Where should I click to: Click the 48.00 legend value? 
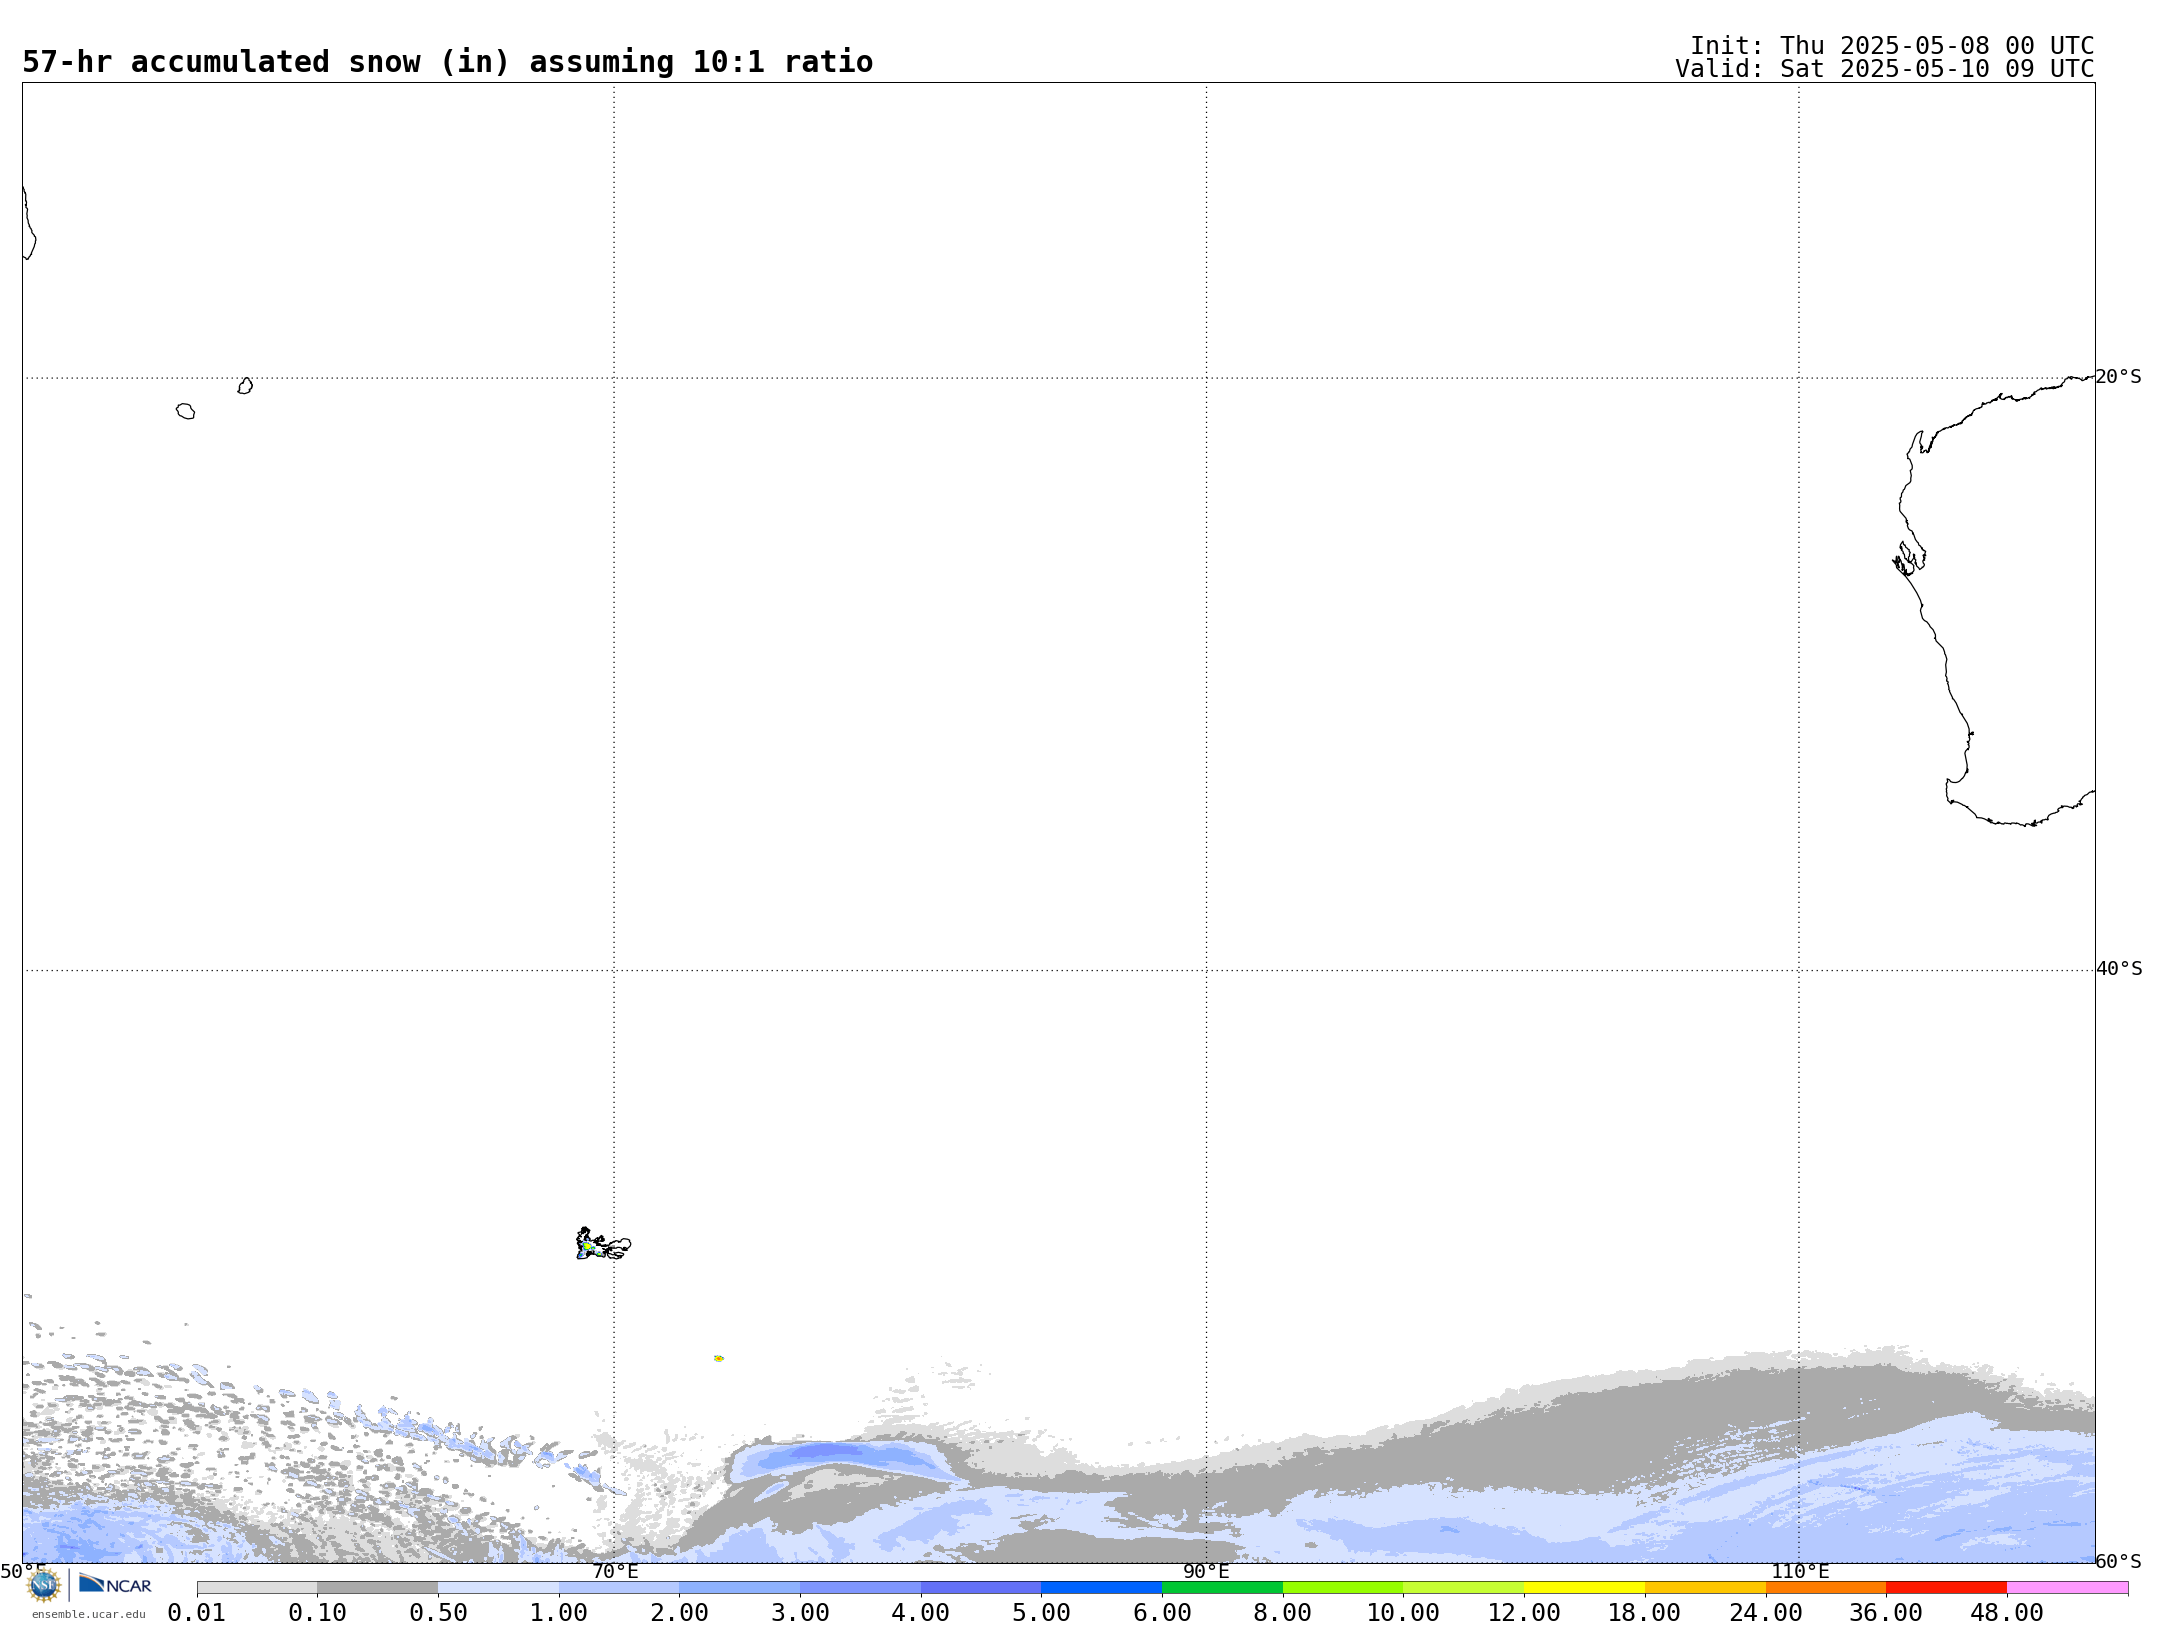[x=2007, y=1613]
